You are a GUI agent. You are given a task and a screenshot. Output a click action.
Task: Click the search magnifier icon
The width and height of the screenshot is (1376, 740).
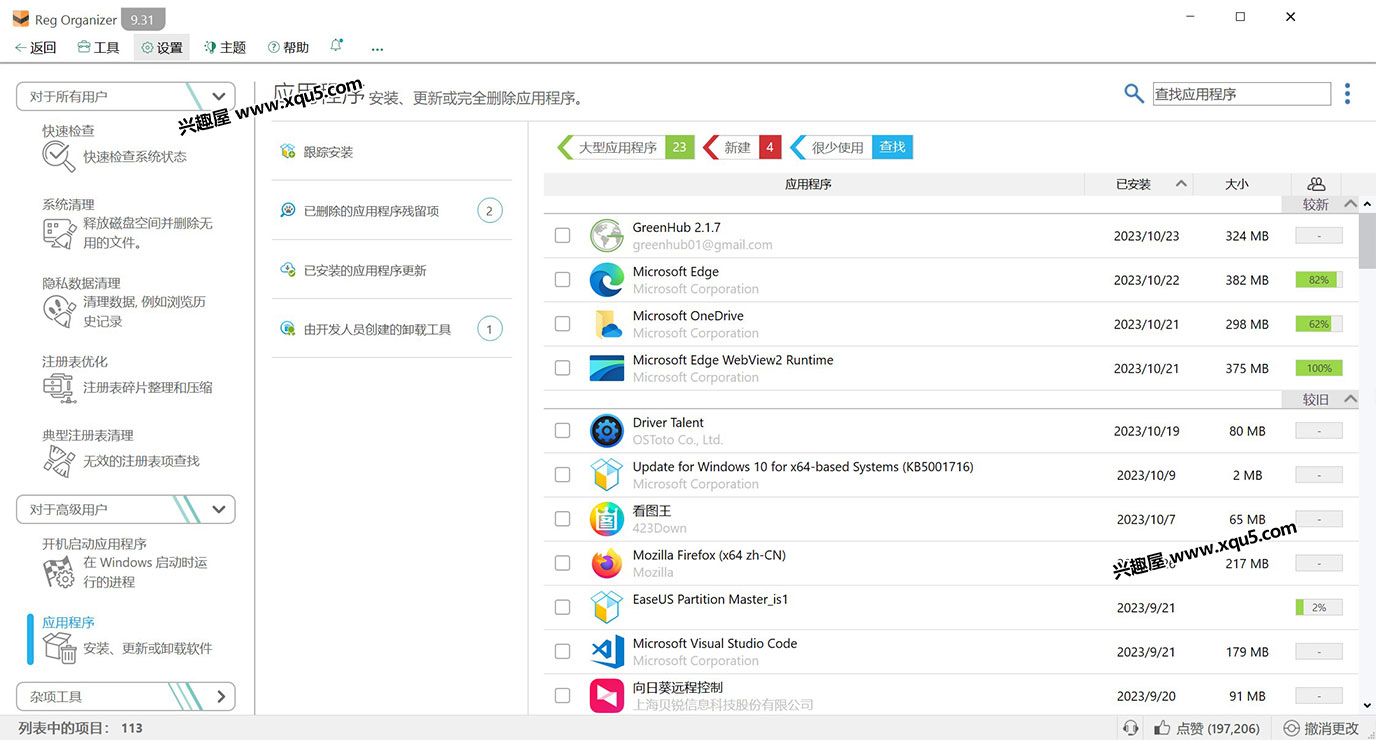(1133, 94)
